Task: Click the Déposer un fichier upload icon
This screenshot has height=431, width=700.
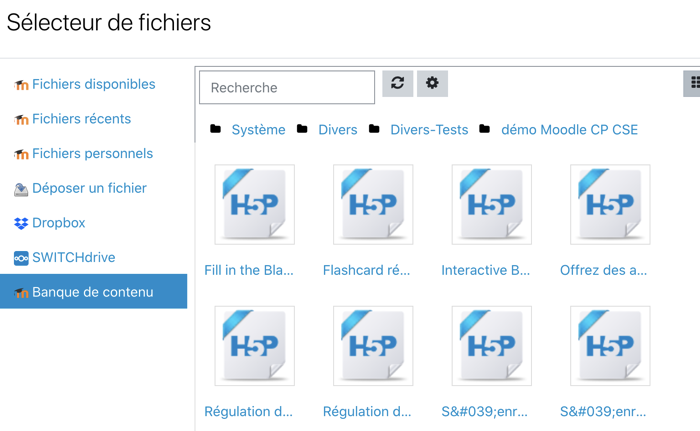Action: point(21,189)
